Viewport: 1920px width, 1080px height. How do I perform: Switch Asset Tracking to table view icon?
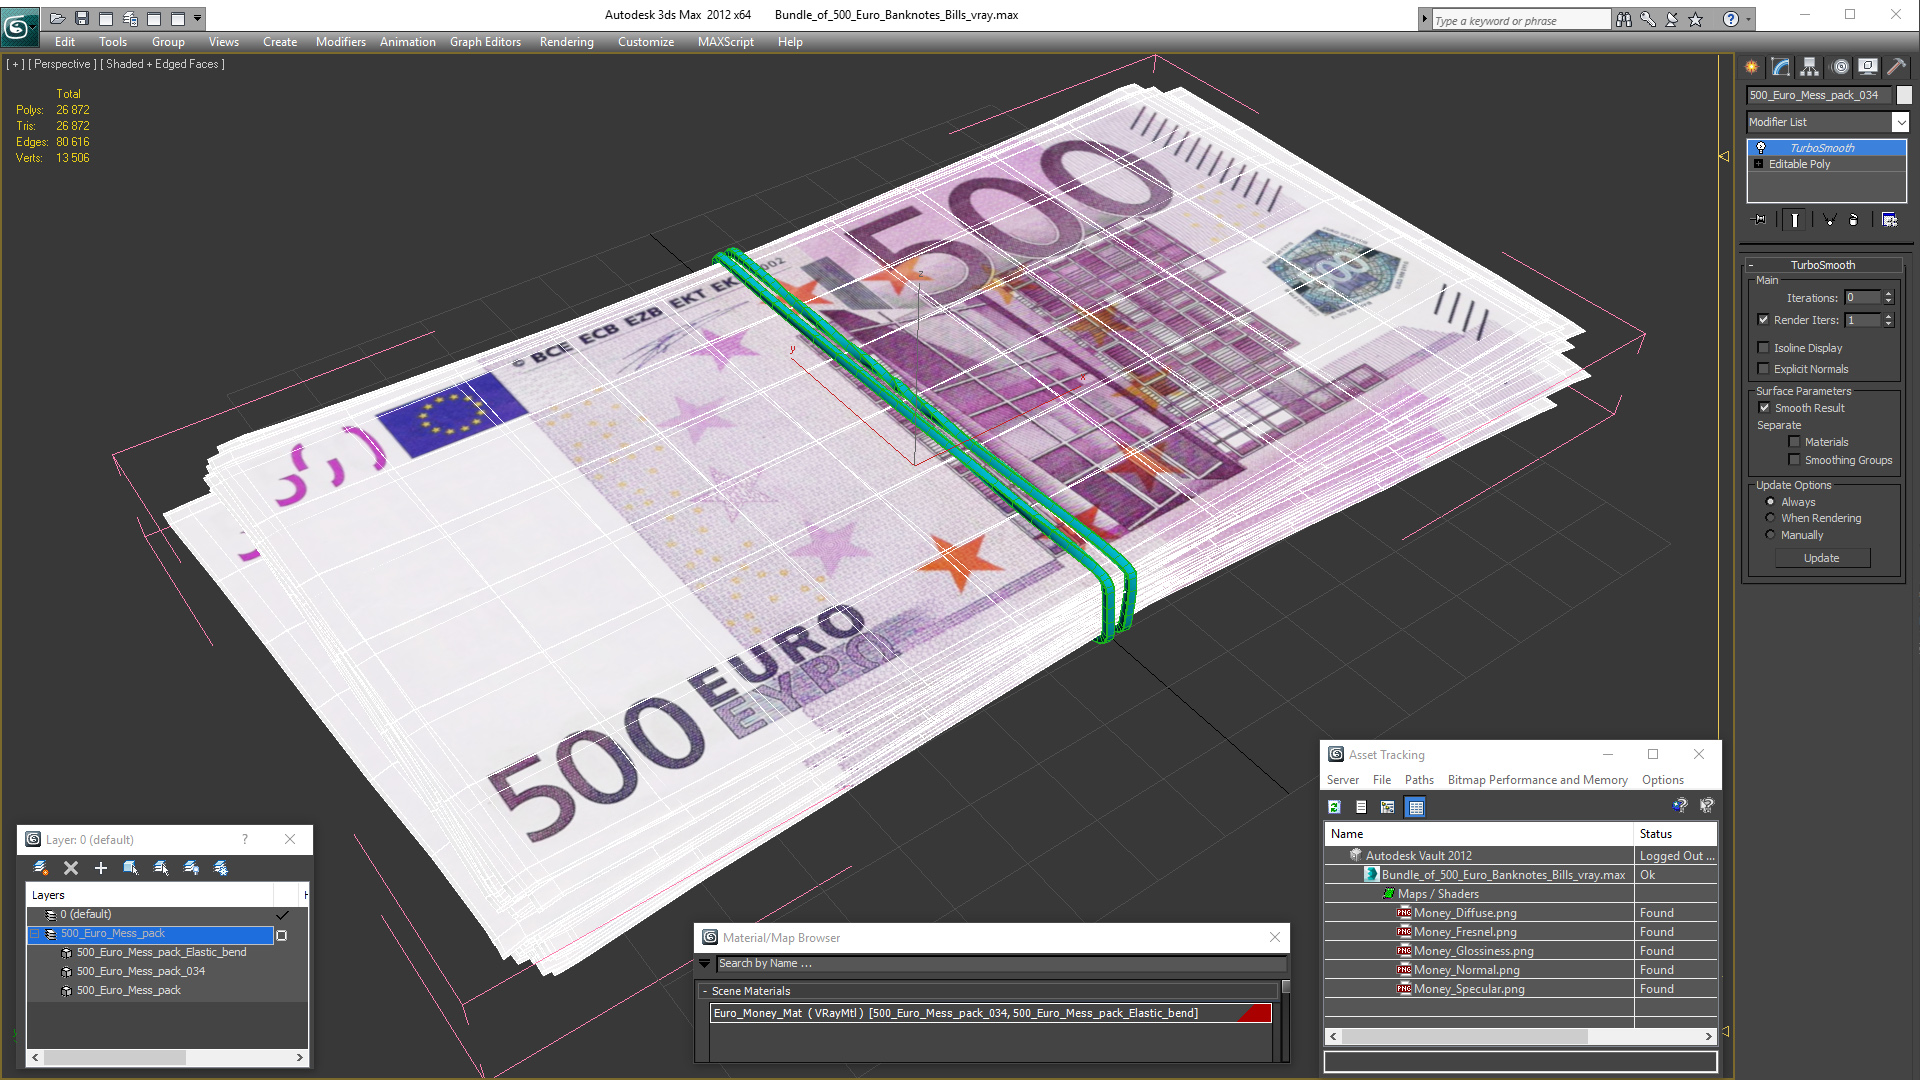pos(1416,807)
